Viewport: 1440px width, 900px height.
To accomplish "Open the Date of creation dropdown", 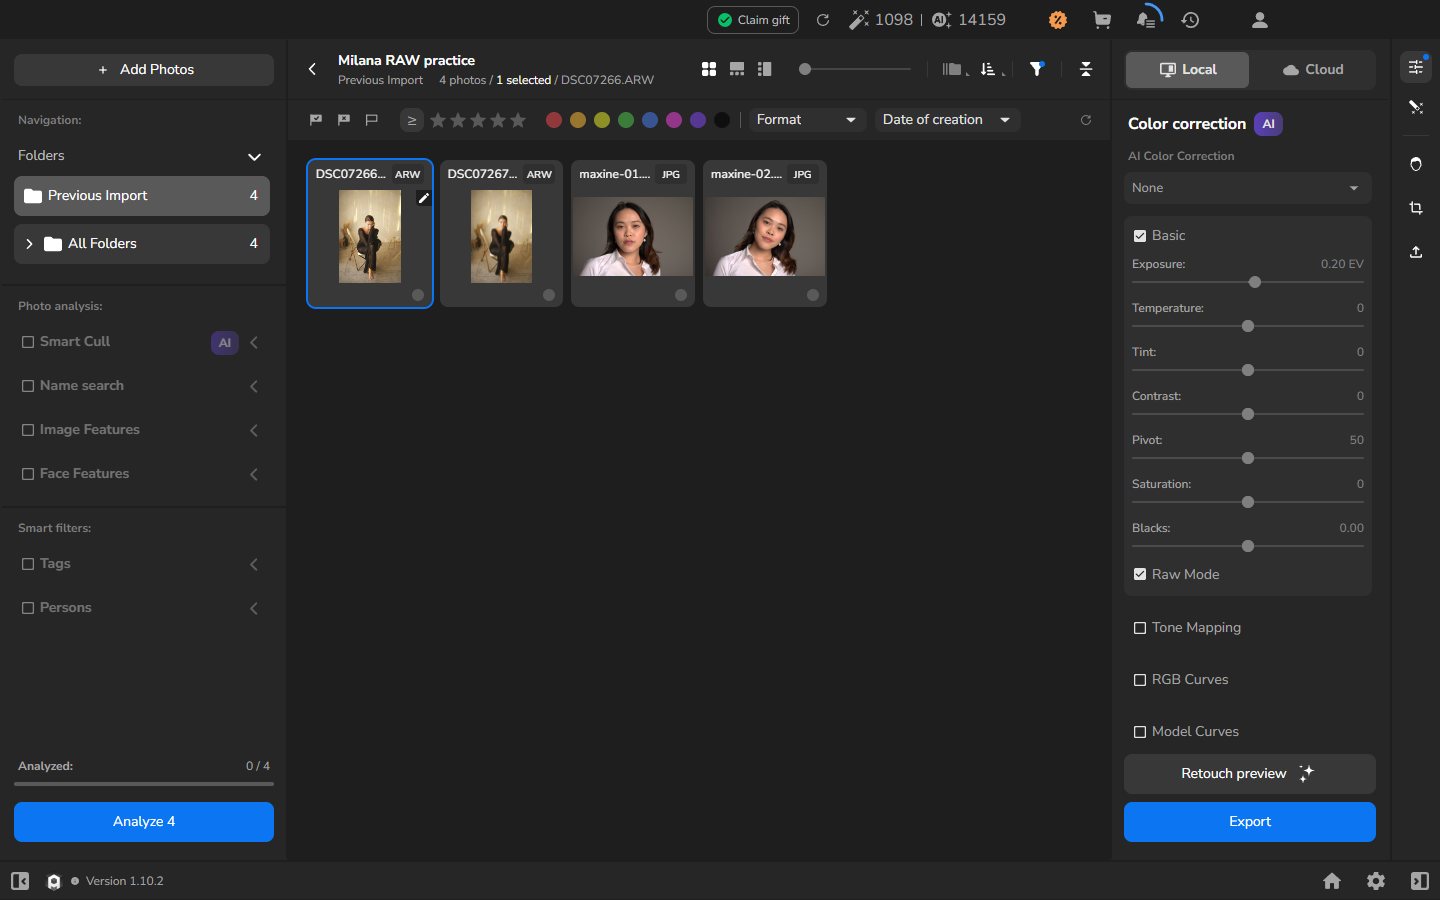I will coord(947,120).
